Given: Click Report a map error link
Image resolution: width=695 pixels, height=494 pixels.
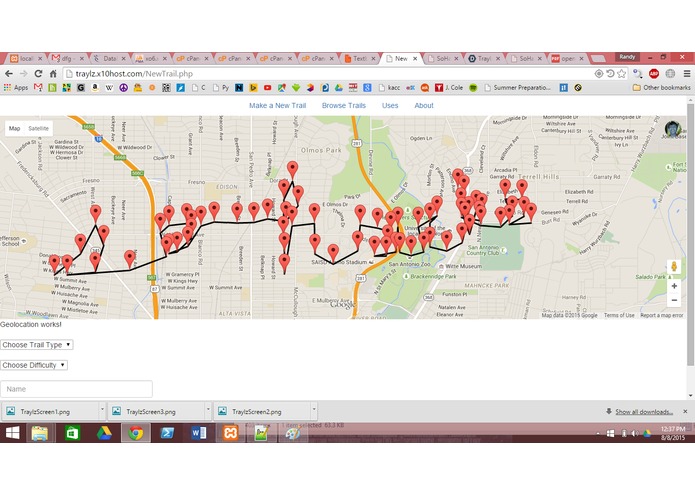Looking at the screenshot, I should pos(662,315).
